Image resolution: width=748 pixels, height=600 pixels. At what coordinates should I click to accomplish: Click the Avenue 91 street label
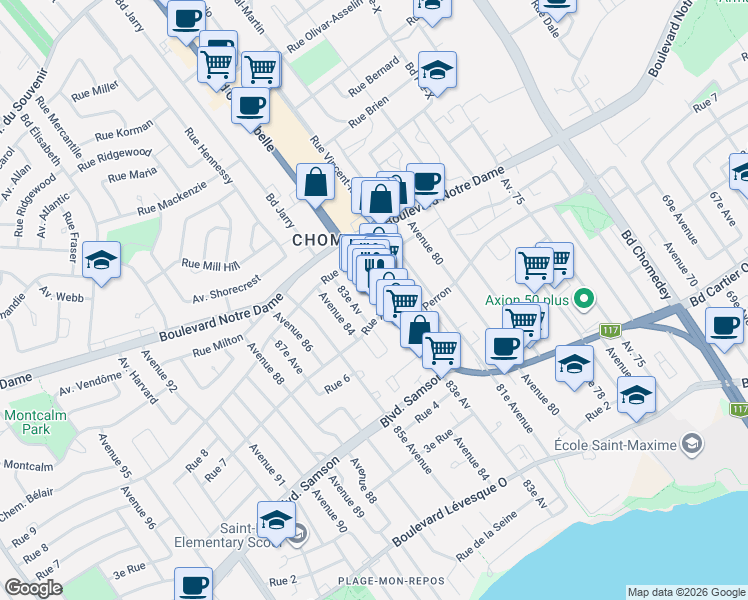[267, 465]
